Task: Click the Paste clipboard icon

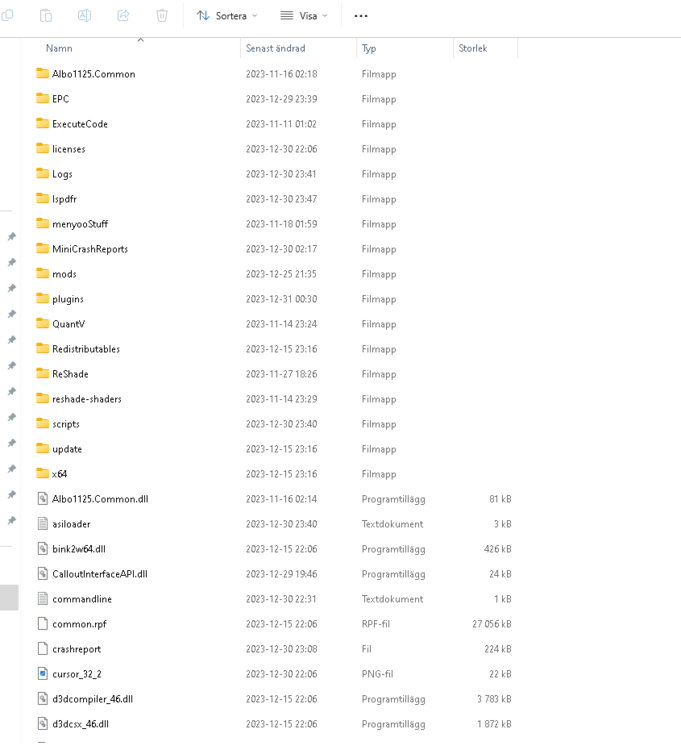Action: pos(46,16)
